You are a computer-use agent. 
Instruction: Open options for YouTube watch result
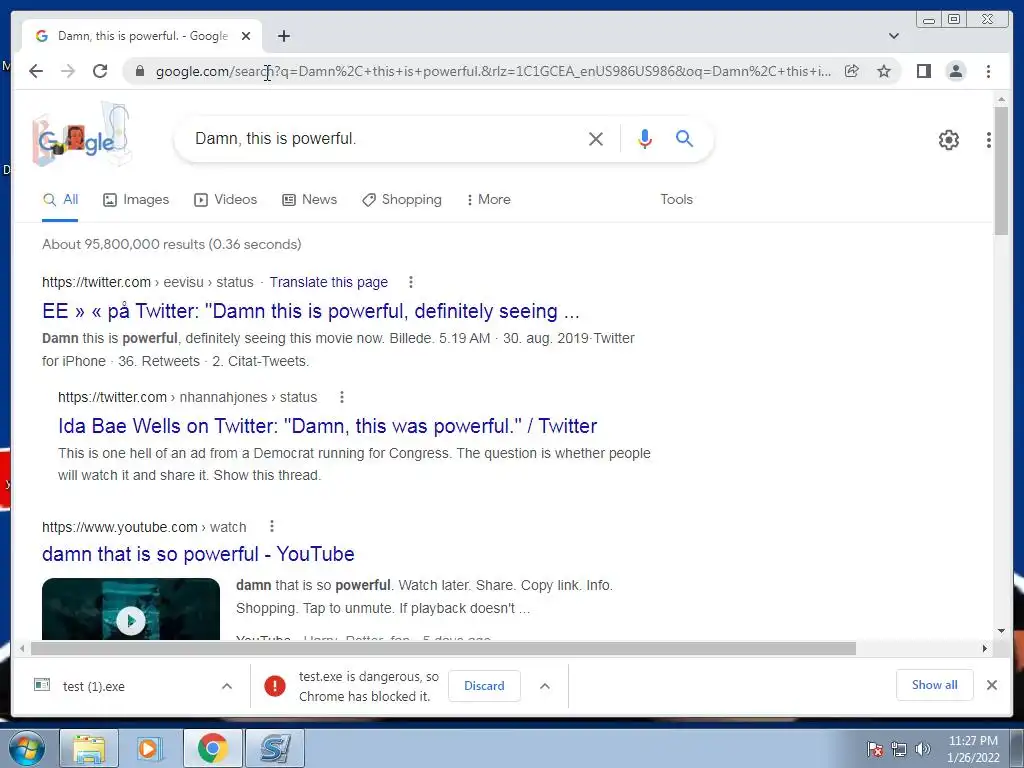tap(272, 526)
